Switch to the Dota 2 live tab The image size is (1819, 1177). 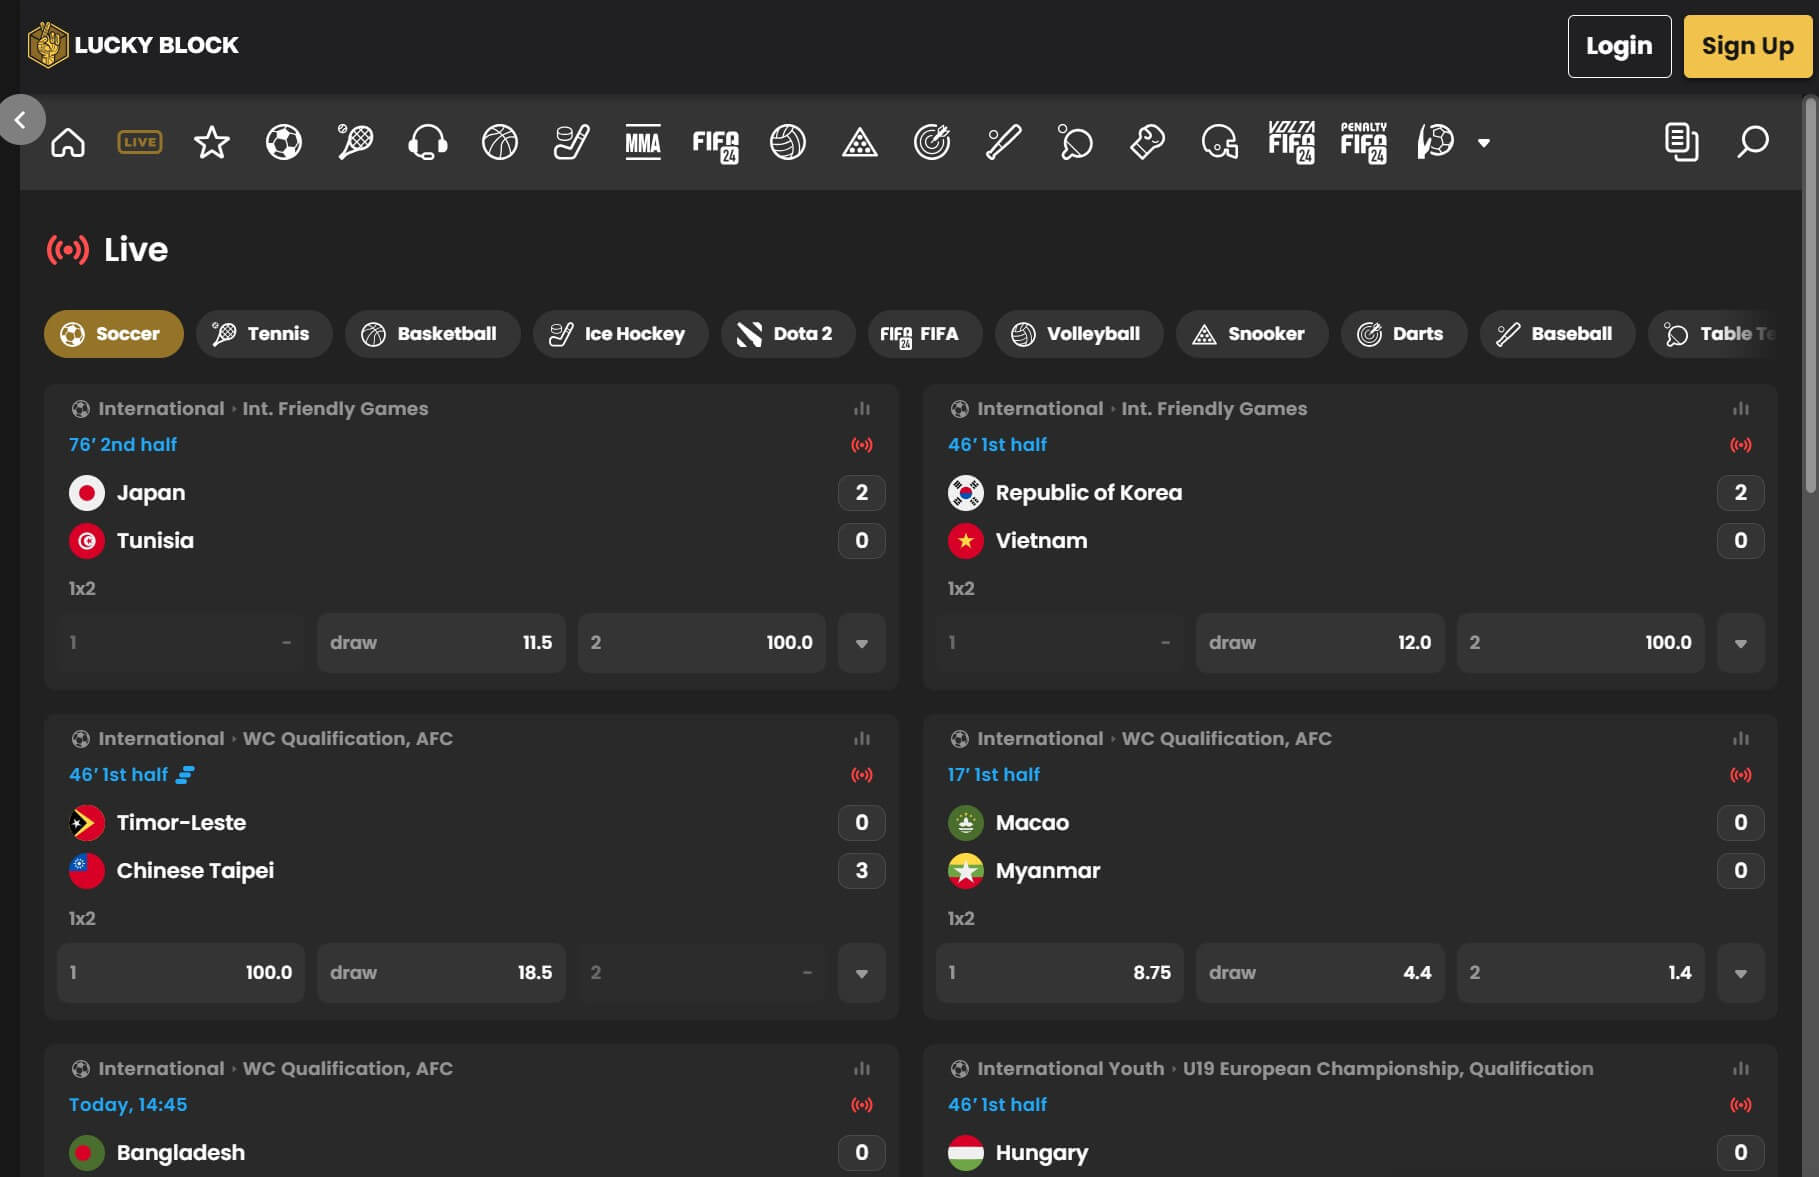pos(789,334)
